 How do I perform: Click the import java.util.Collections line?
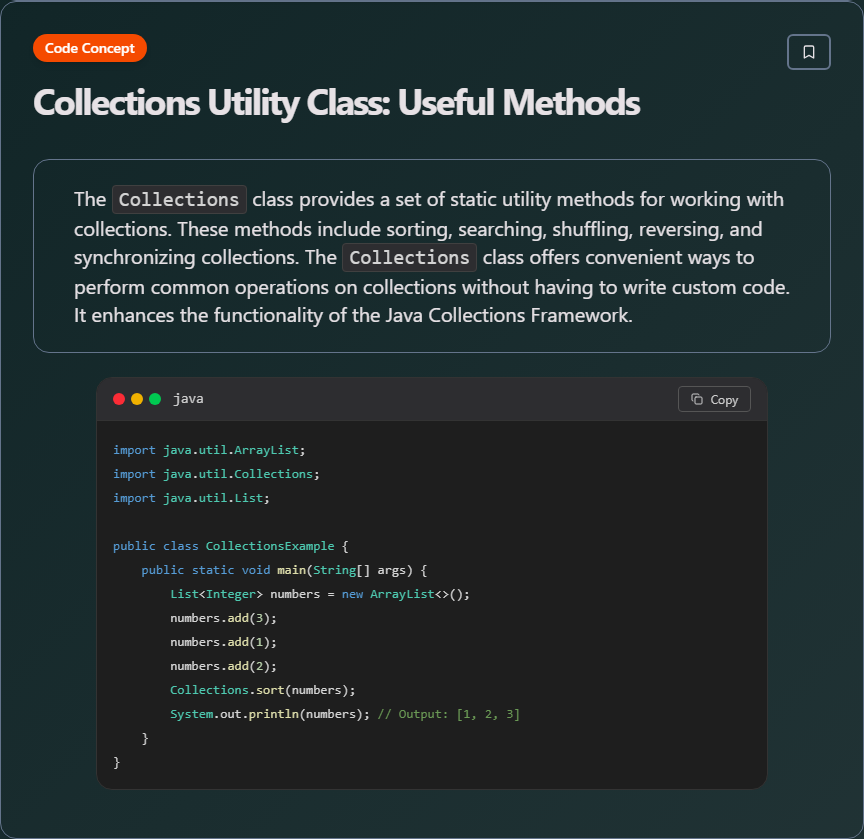[216, 474]
